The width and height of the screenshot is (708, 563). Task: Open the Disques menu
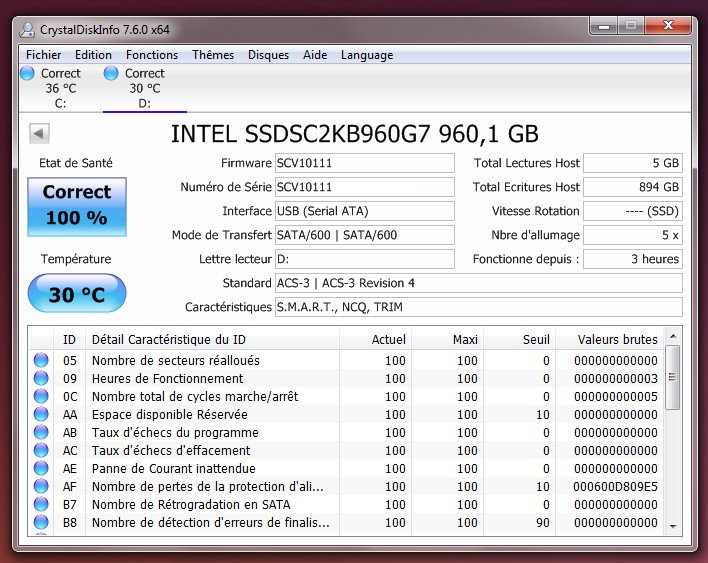[x=268, y=55]
